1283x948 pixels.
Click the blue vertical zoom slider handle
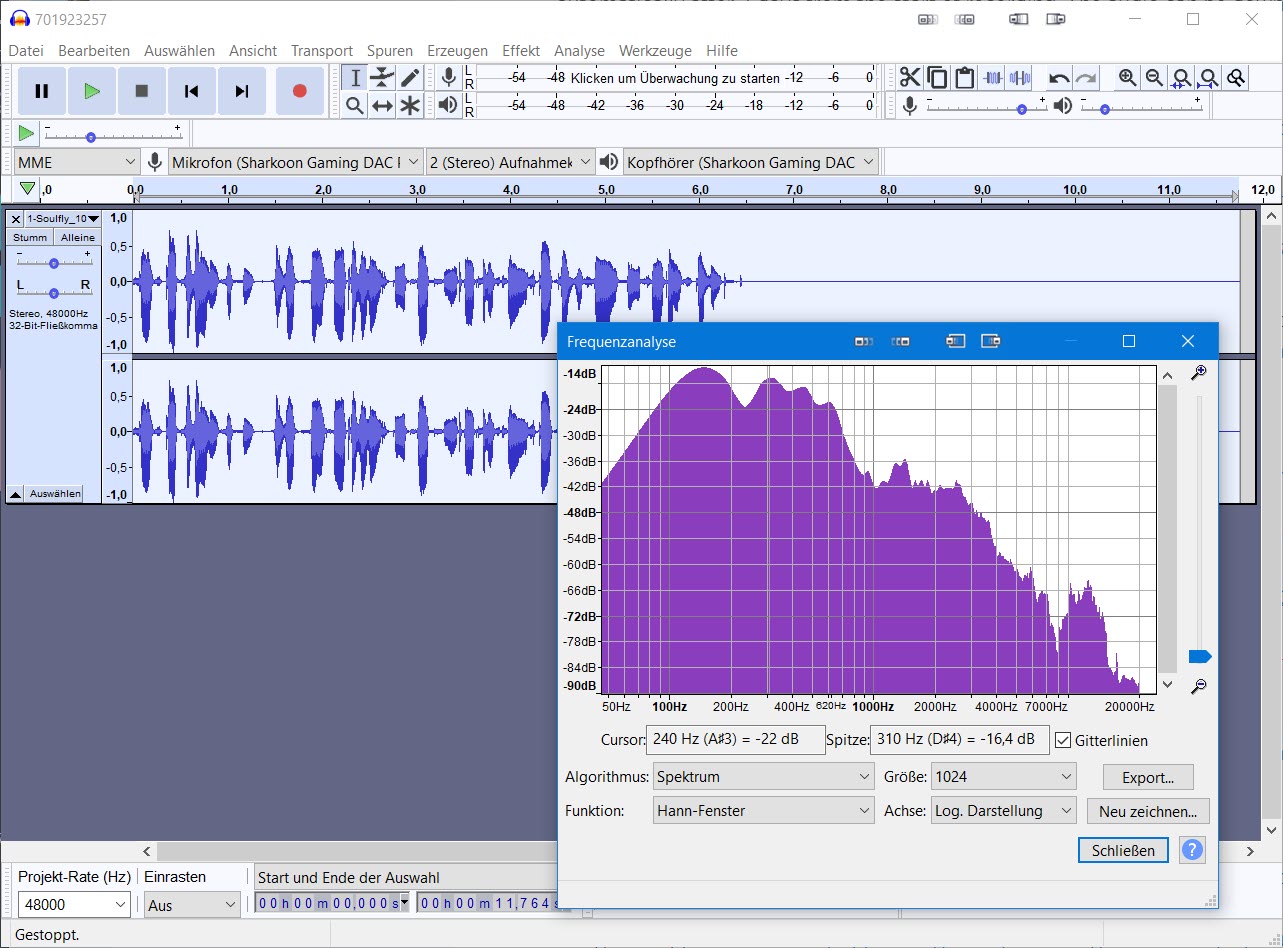[1199, 656]
